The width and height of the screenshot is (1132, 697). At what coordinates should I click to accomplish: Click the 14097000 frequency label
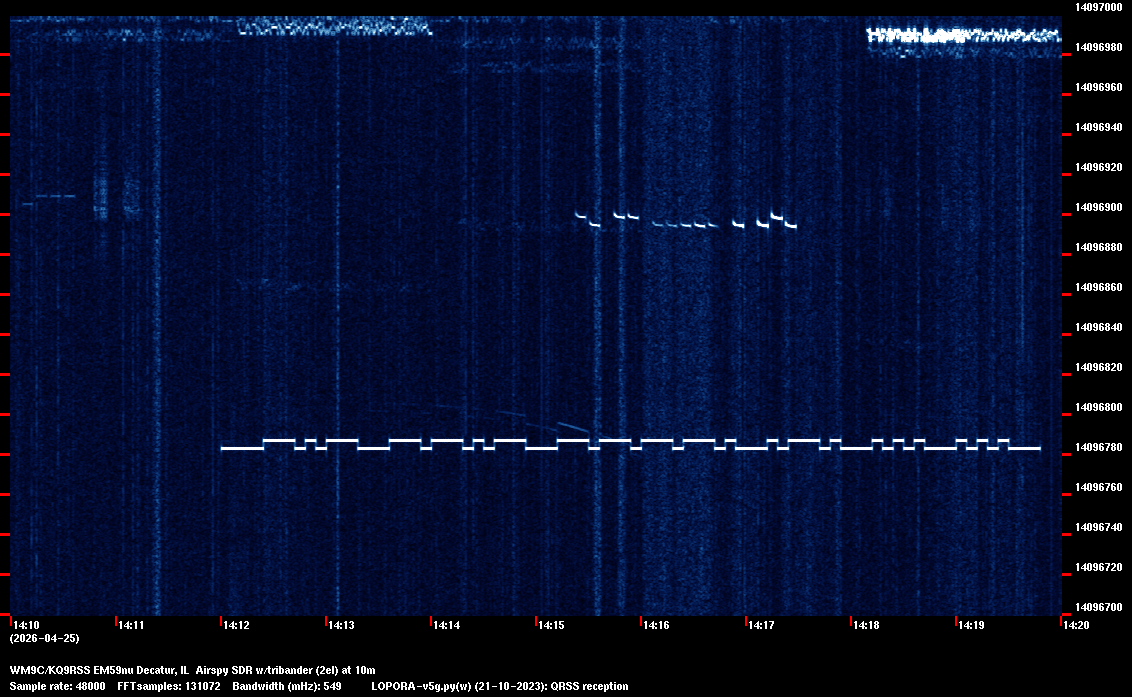tap(1097, 7)
